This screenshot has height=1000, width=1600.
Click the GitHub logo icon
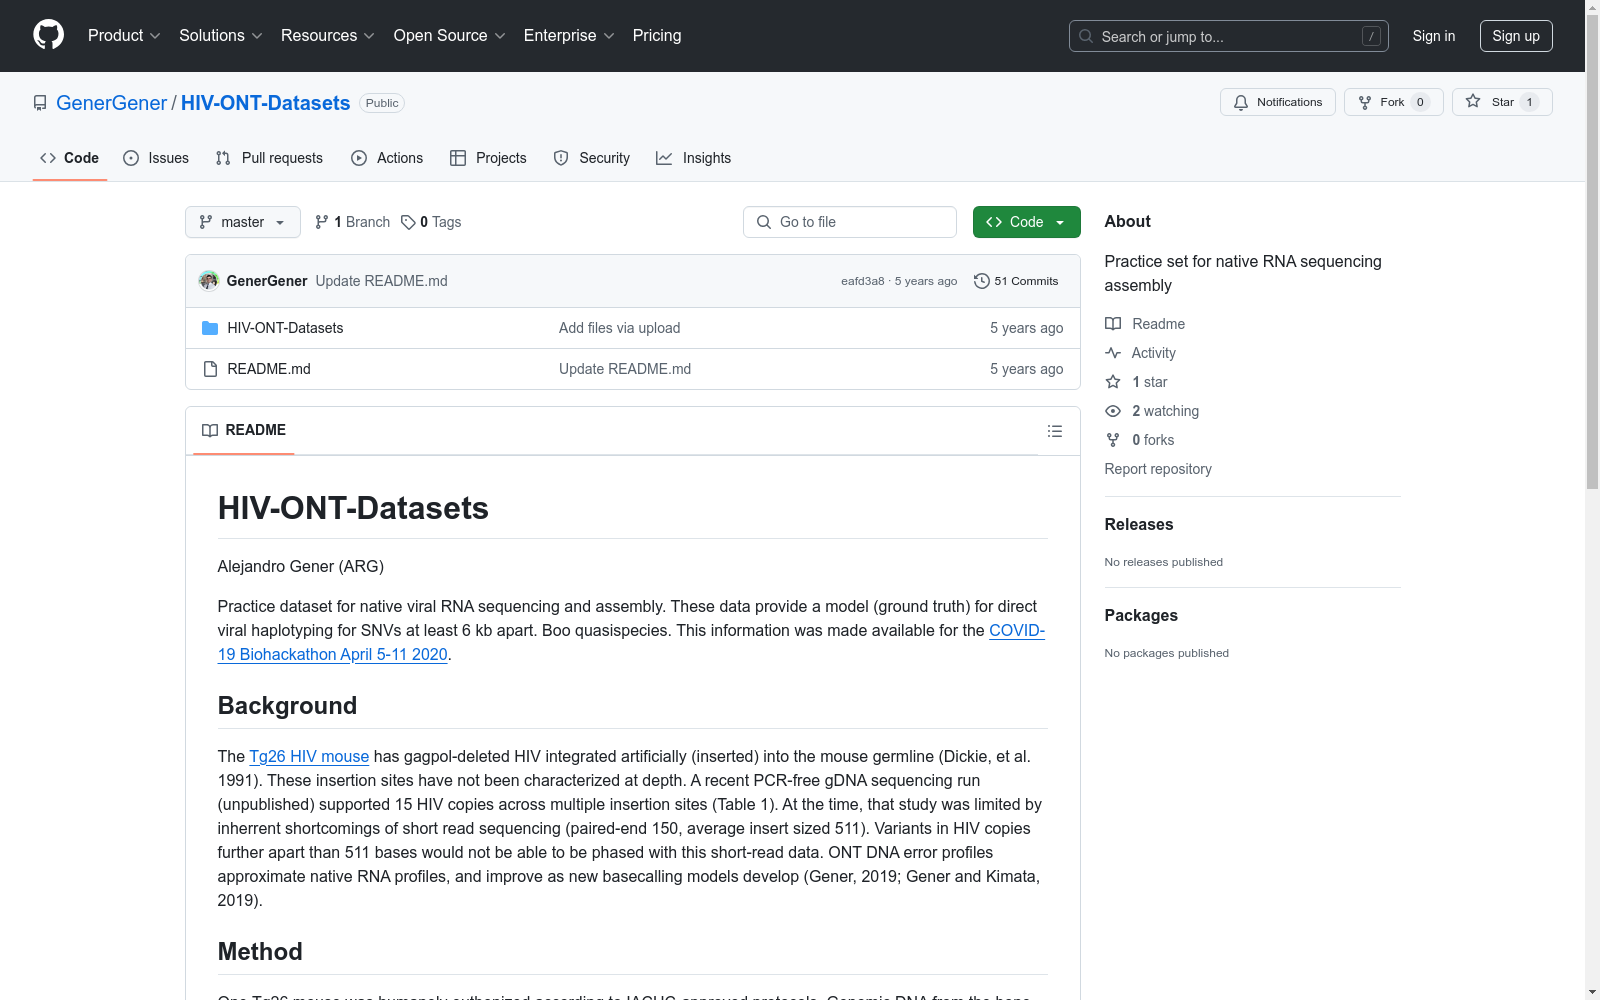click(48, 35)
